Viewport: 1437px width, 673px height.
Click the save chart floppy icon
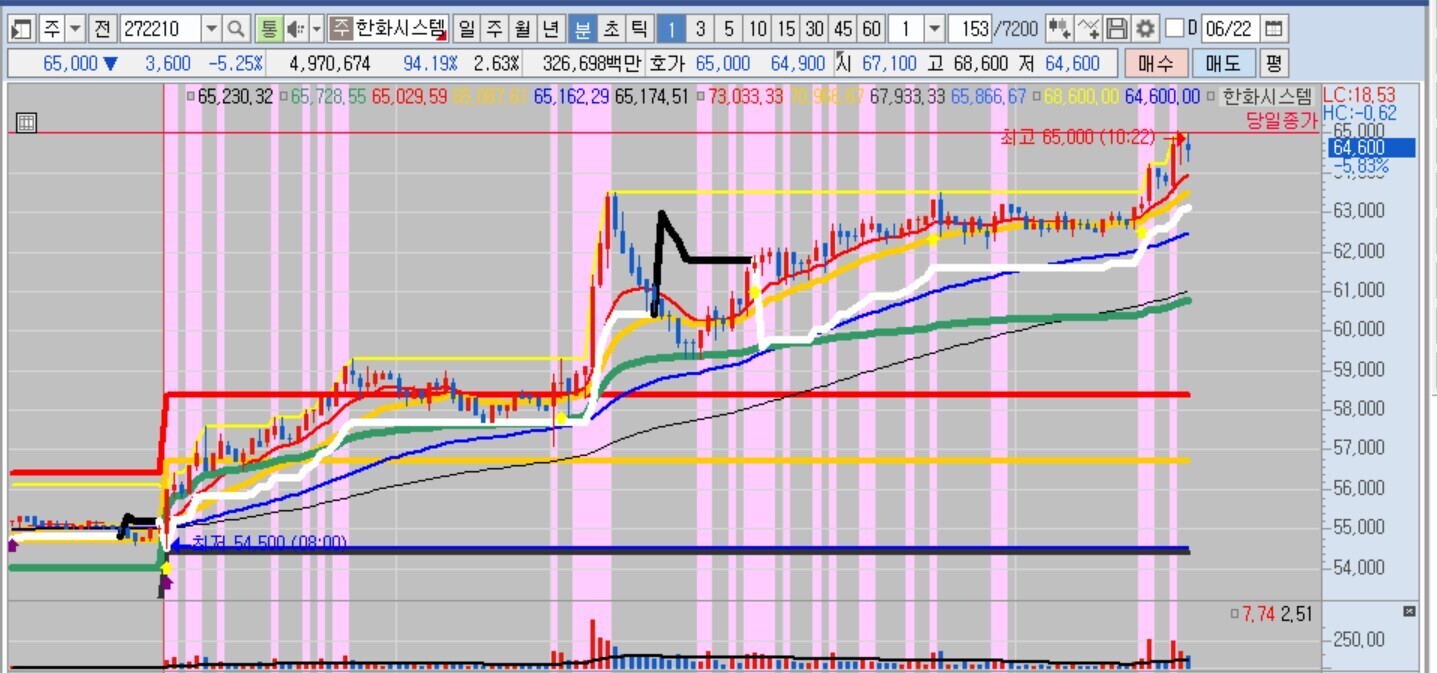(x=1117, y=28)
